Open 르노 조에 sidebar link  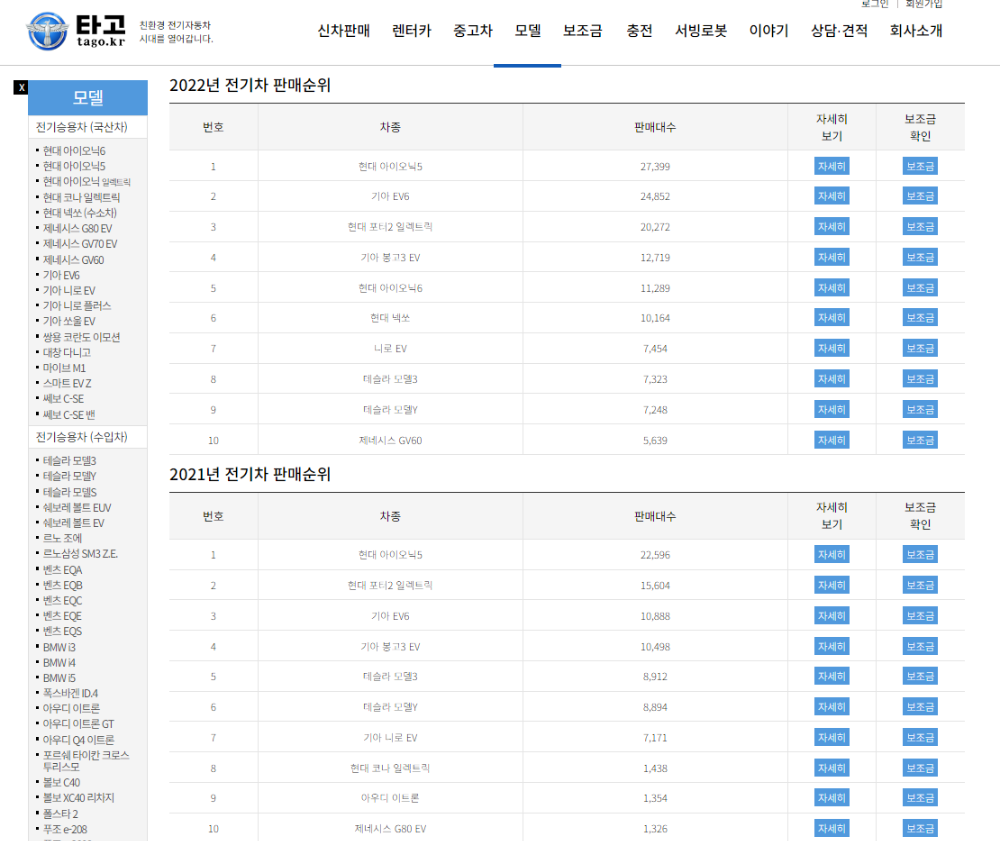point(62,538)
